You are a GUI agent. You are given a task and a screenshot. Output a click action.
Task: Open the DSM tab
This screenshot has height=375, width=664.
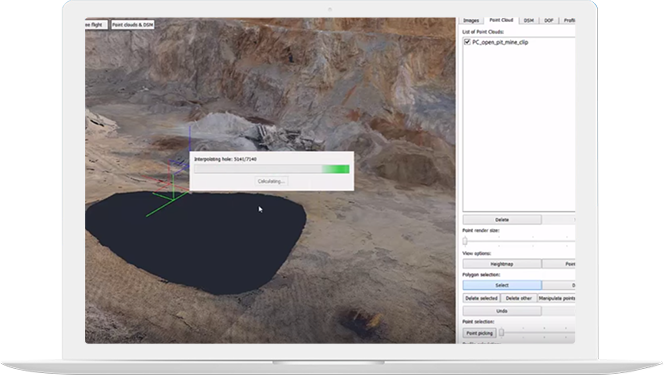(x=529, y=20)
